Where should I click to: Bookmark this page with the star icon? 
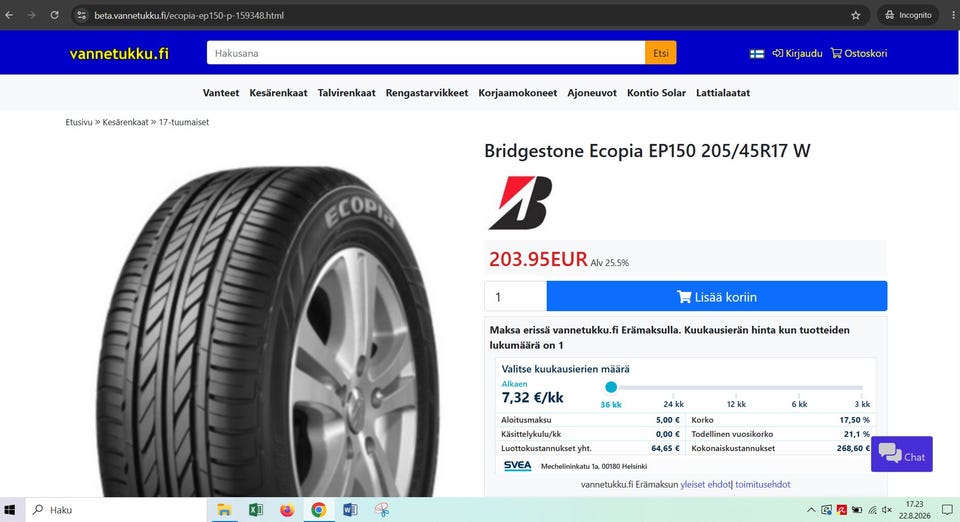click(855, 15)
